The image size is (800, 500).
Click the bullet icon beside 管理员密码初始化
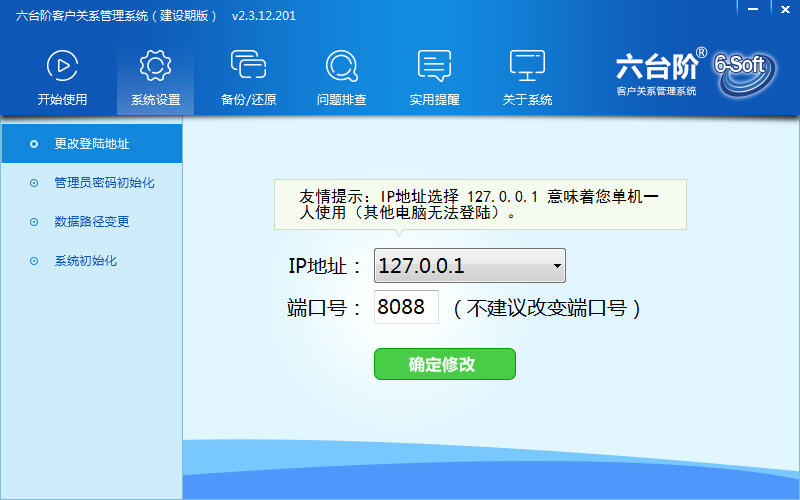[34, 183]
